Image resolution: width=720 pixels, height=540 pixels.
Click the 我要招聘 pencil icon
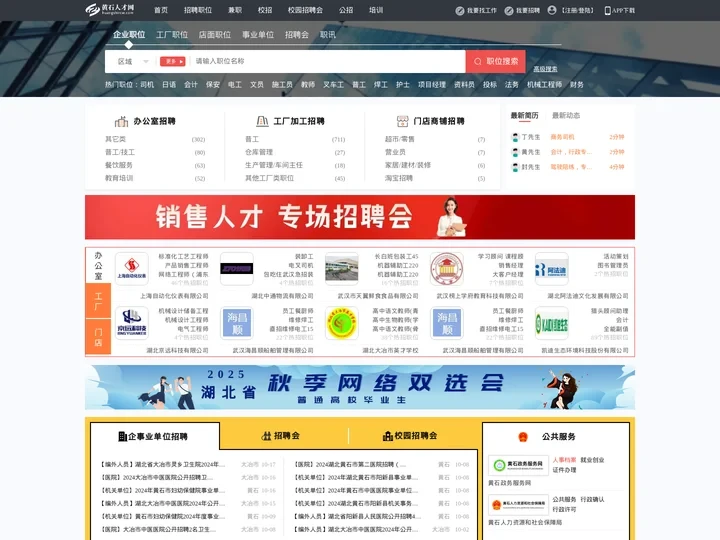(509, 11)
